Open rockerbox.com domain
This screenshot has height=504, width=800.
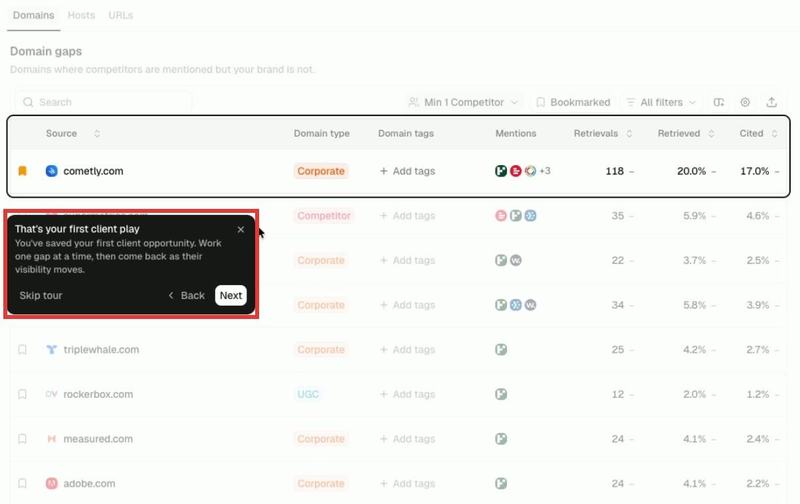98,394
